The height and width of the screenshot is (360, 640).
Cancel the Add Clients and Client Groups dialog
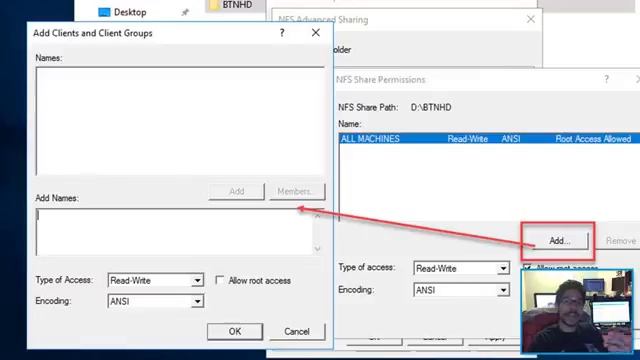click(x=297, y=331)
